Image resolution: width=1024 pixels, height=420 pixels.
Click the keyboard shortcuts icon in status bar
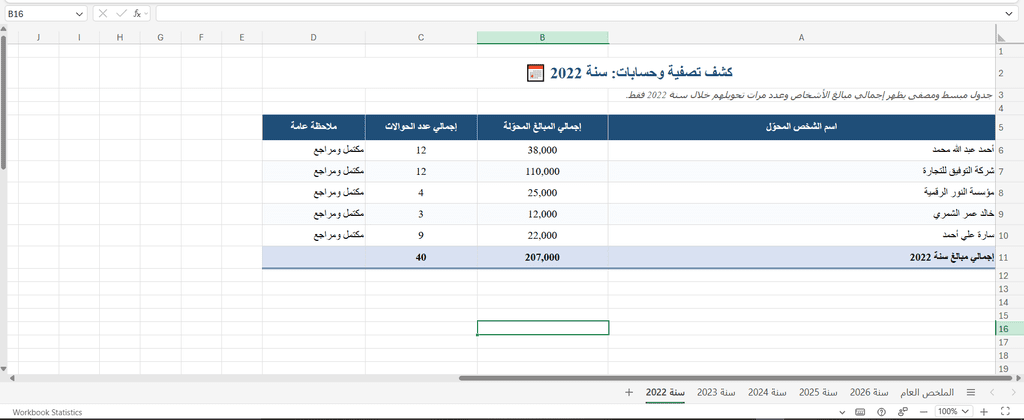(x=860, y=412)
